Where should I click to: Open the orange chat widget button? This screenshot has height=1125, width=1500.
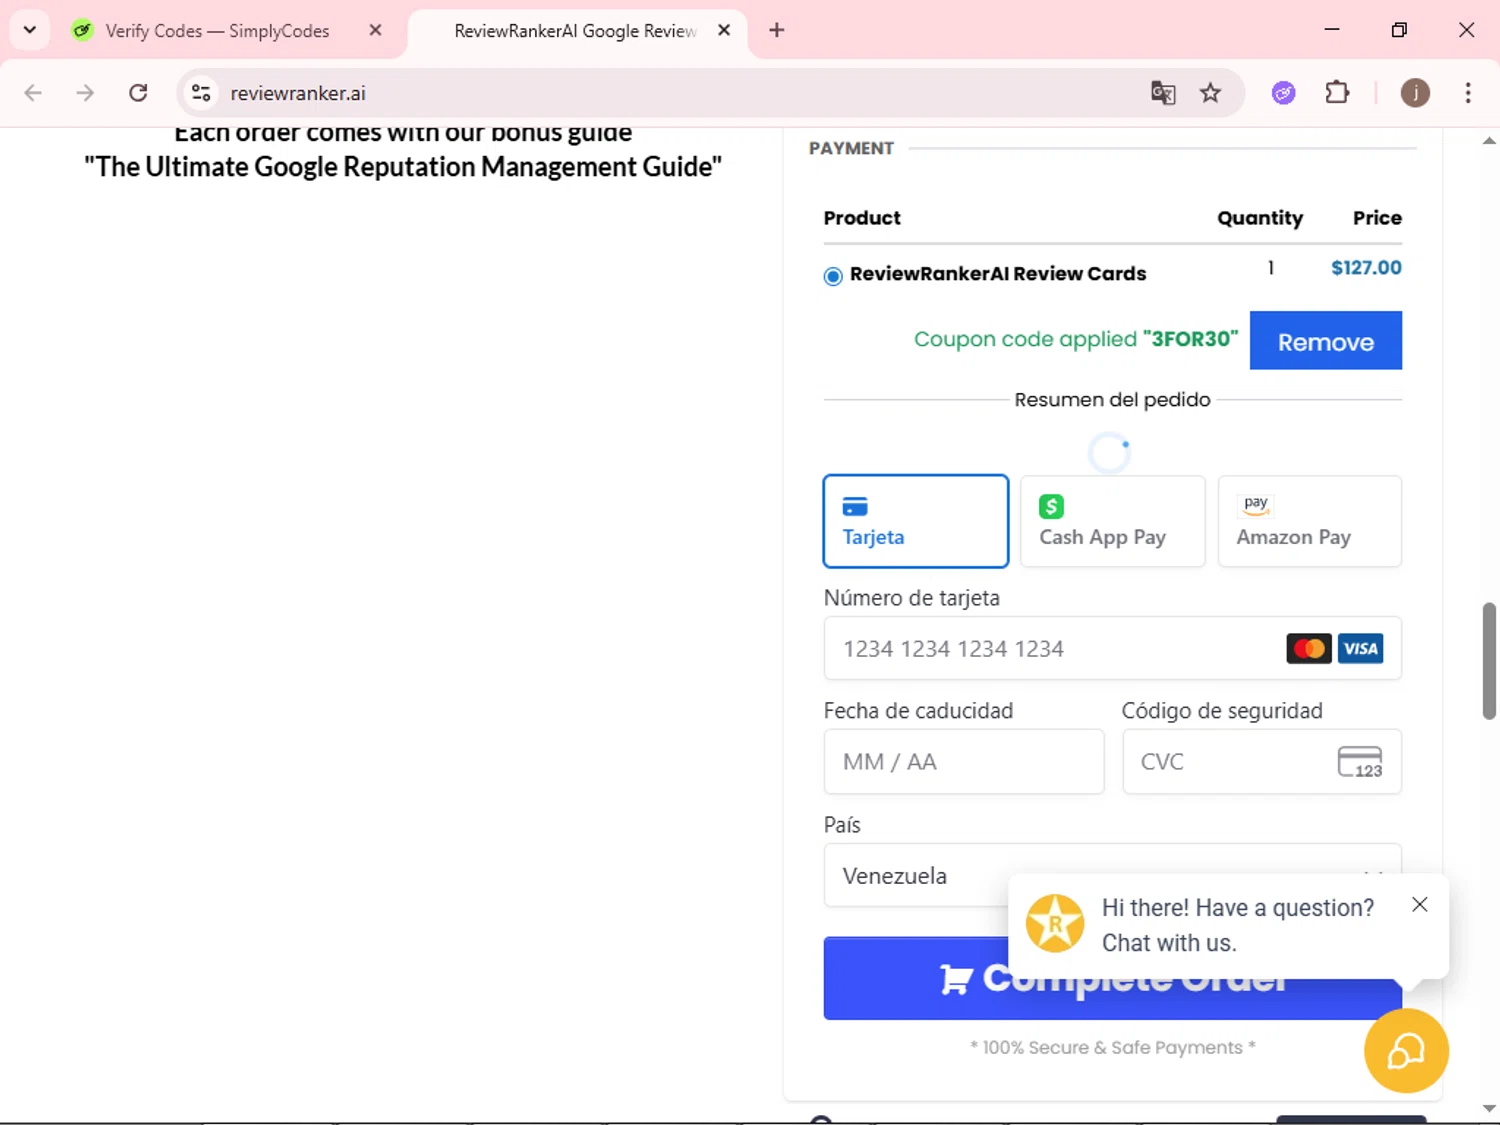1406,1051
